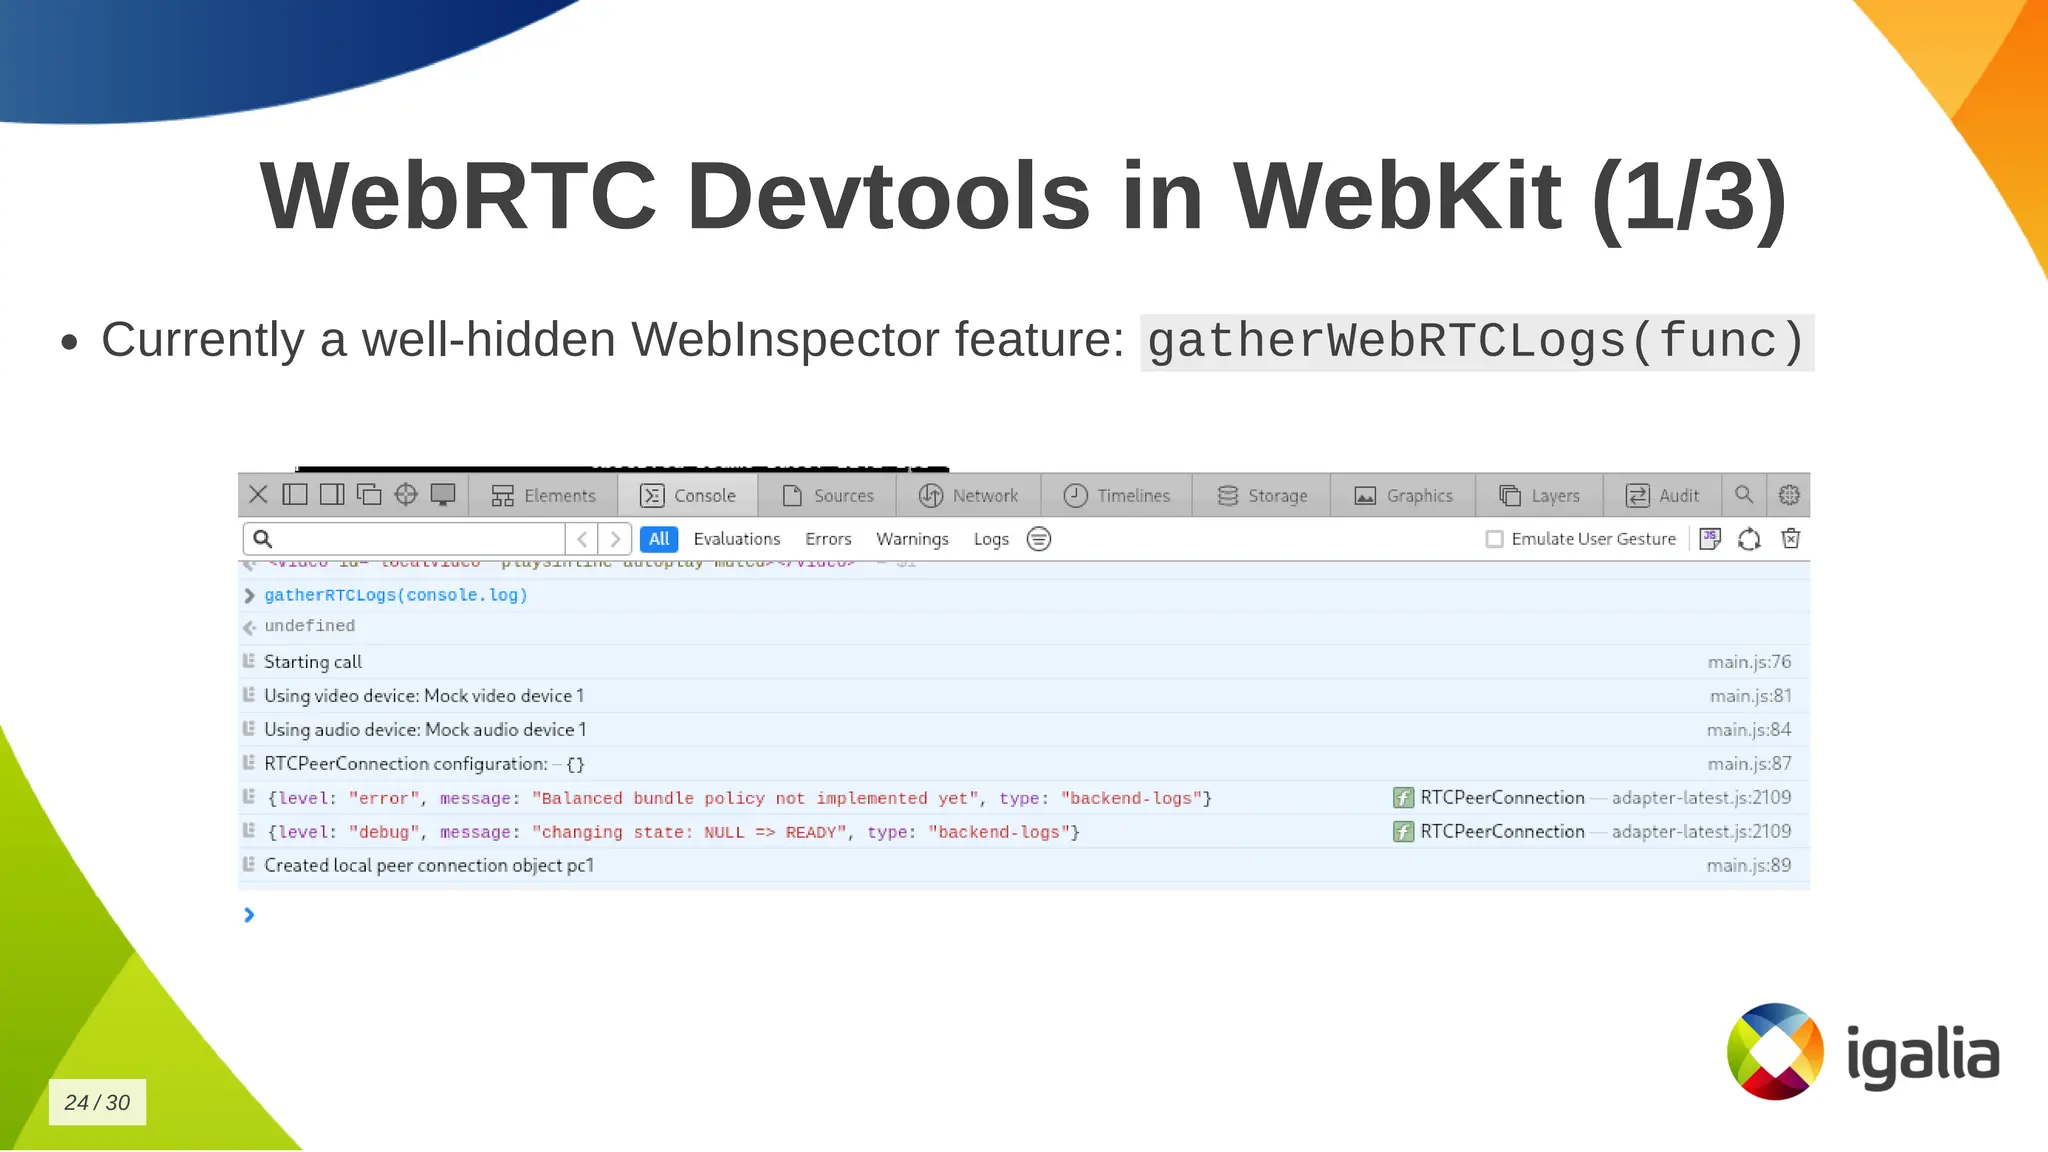Open source link main.js:87
2048x1152 pixels.
click(1749, 763)
